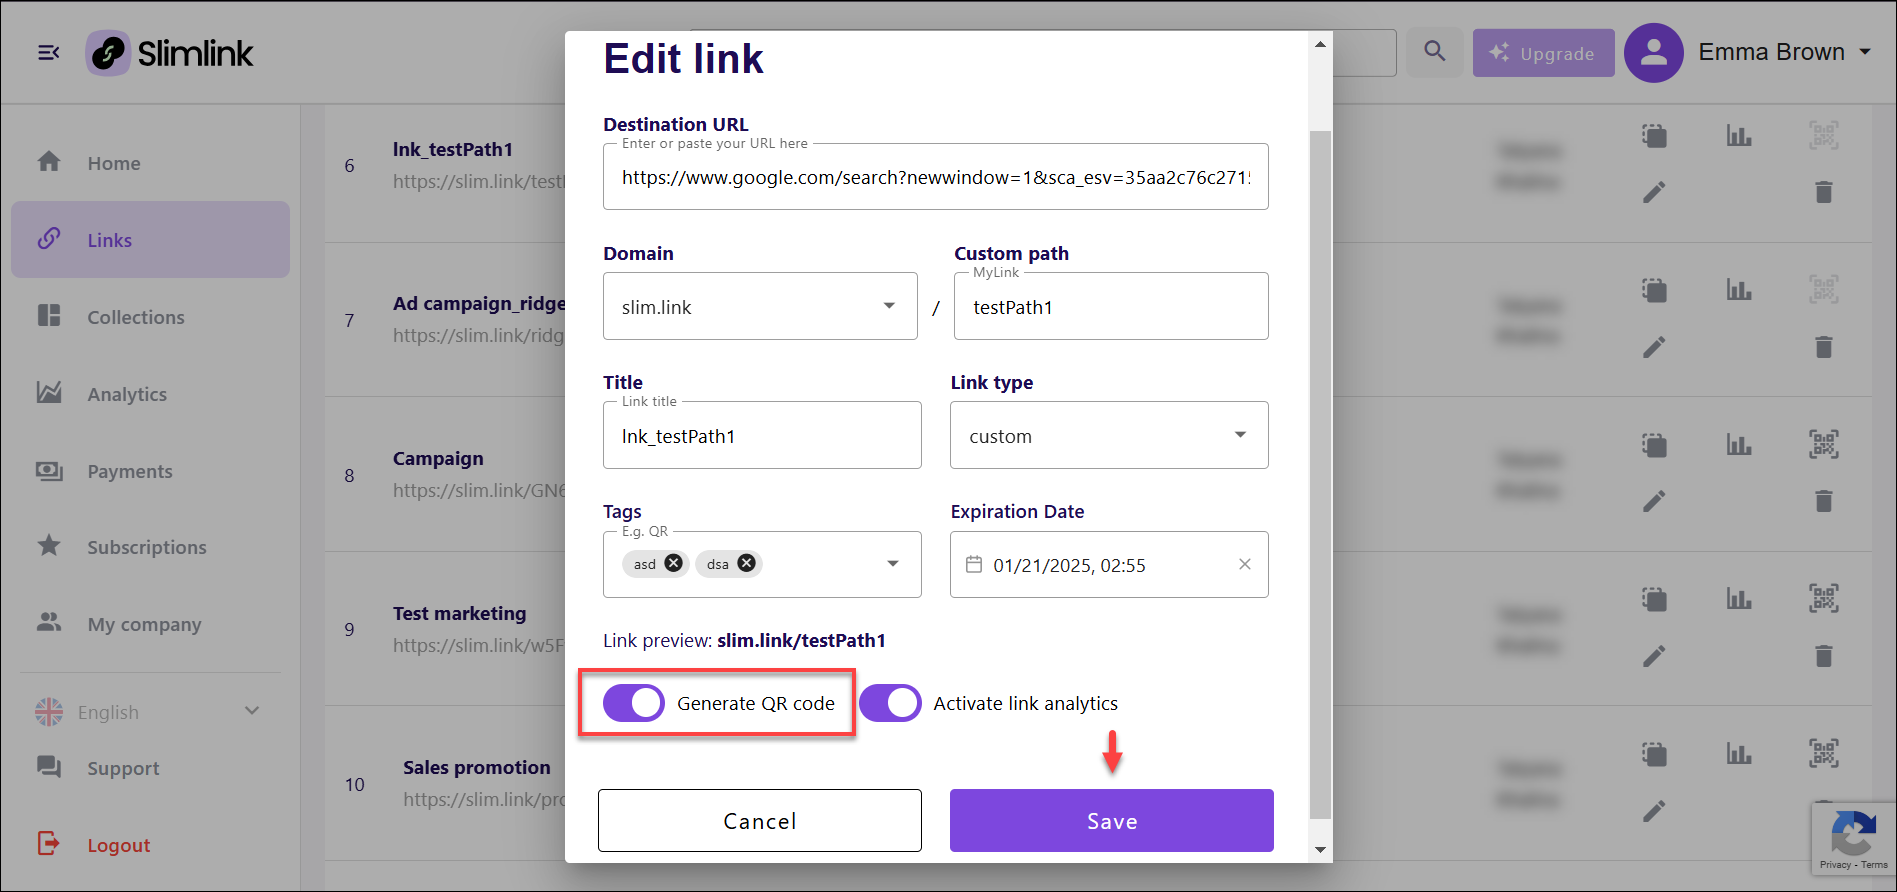Delete trash icon for lnk_testPath1 row
This screenshot has width=1897, height=892.
pyautogui.click(x=1824, y=192)
